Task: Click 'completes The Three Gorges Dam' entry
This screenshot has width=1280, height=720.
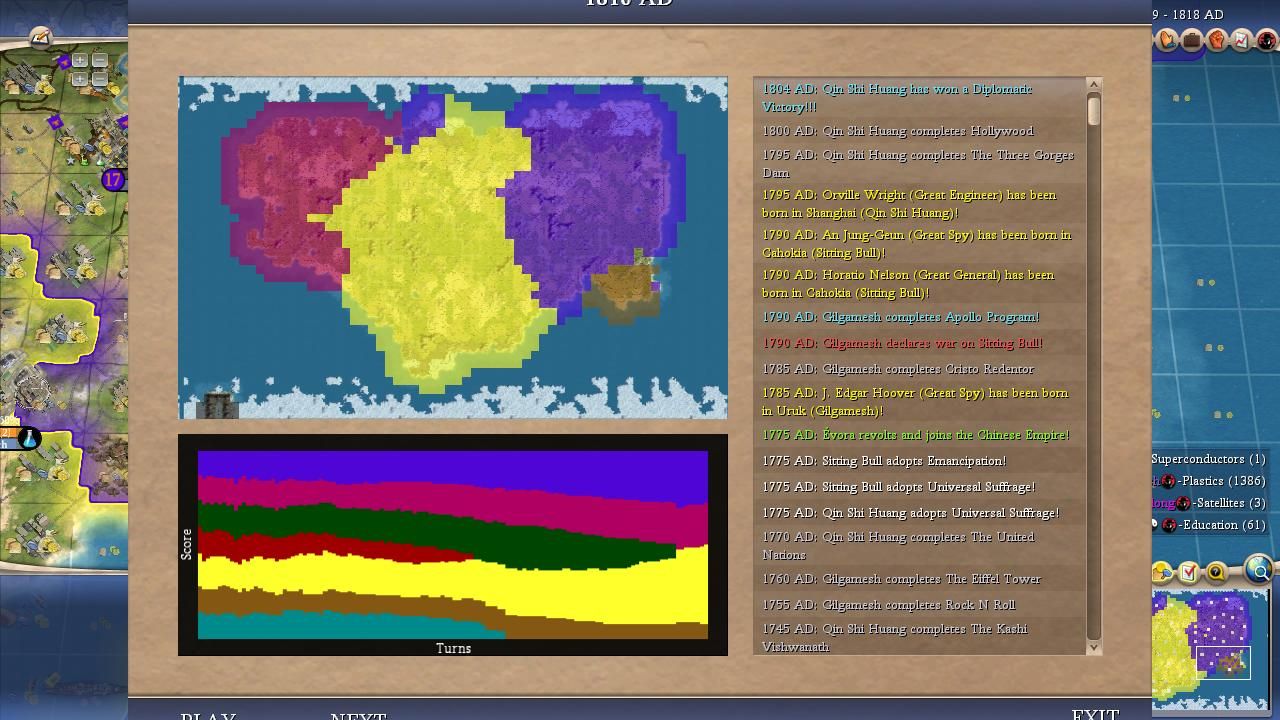Action: 918,164
